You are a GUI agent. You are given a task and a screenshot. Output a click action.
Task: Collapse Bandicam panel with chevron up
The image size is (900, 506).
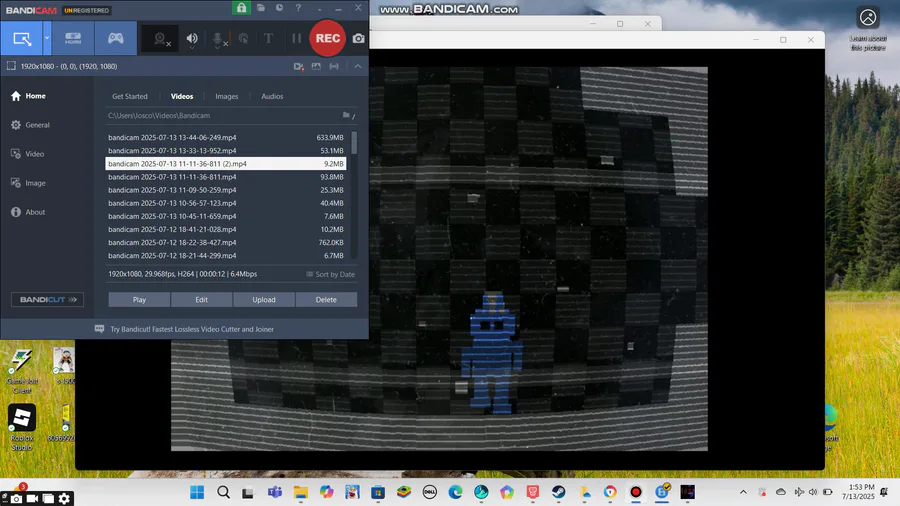pos(358,67)
